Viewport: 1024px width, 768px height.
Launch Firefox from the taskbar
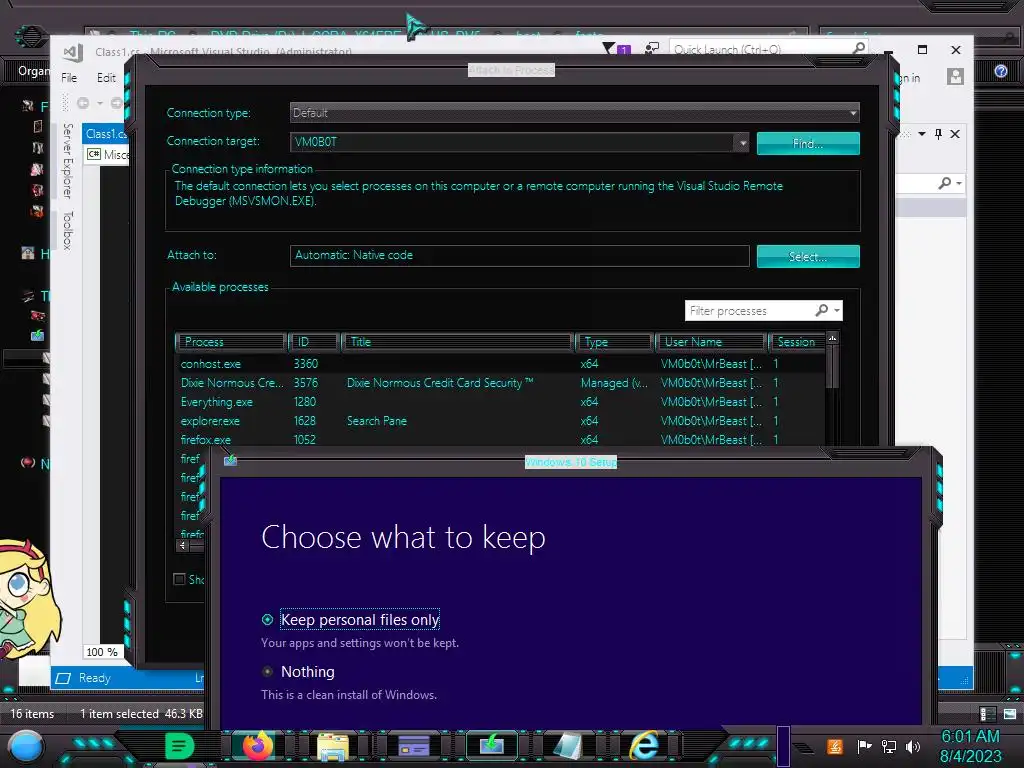tap(258, 746)
